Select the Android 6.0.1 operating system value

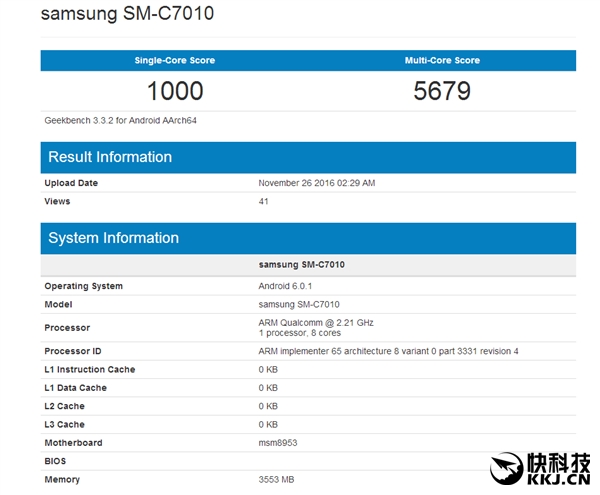pyautogui.click(x=288, y=286)
